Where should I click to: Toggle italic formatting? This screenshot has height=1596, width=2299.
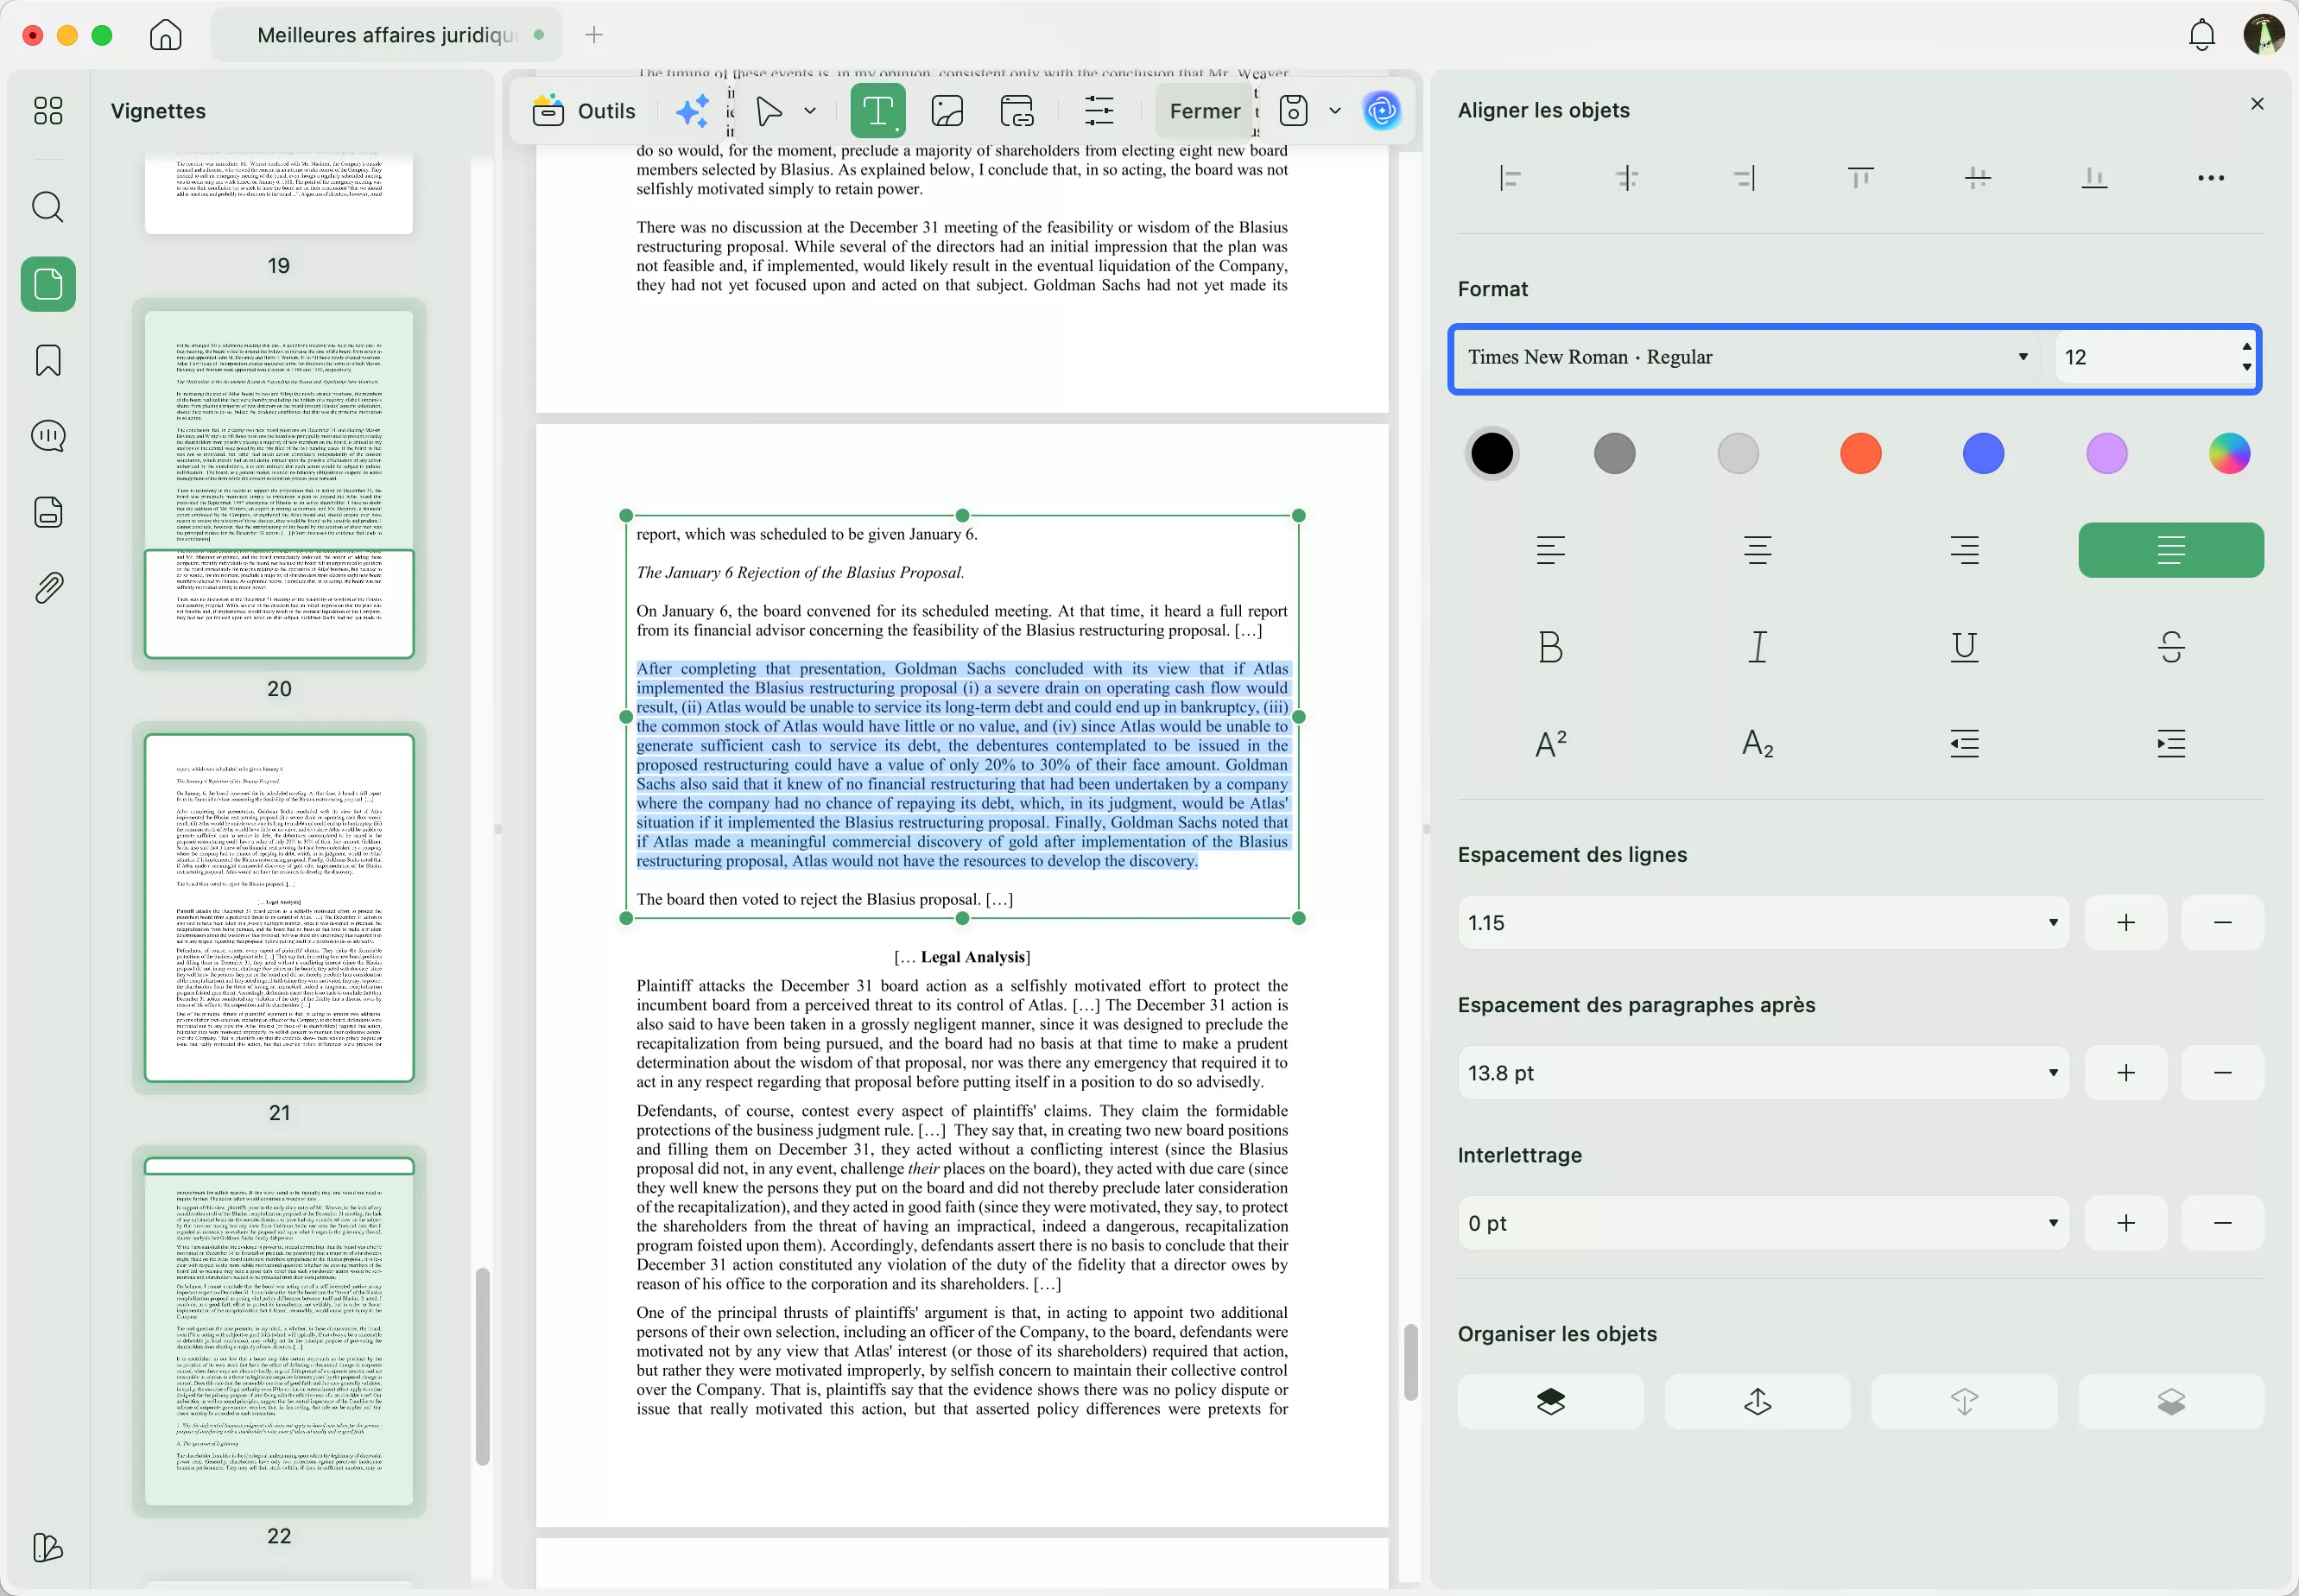pos(1757,647)
